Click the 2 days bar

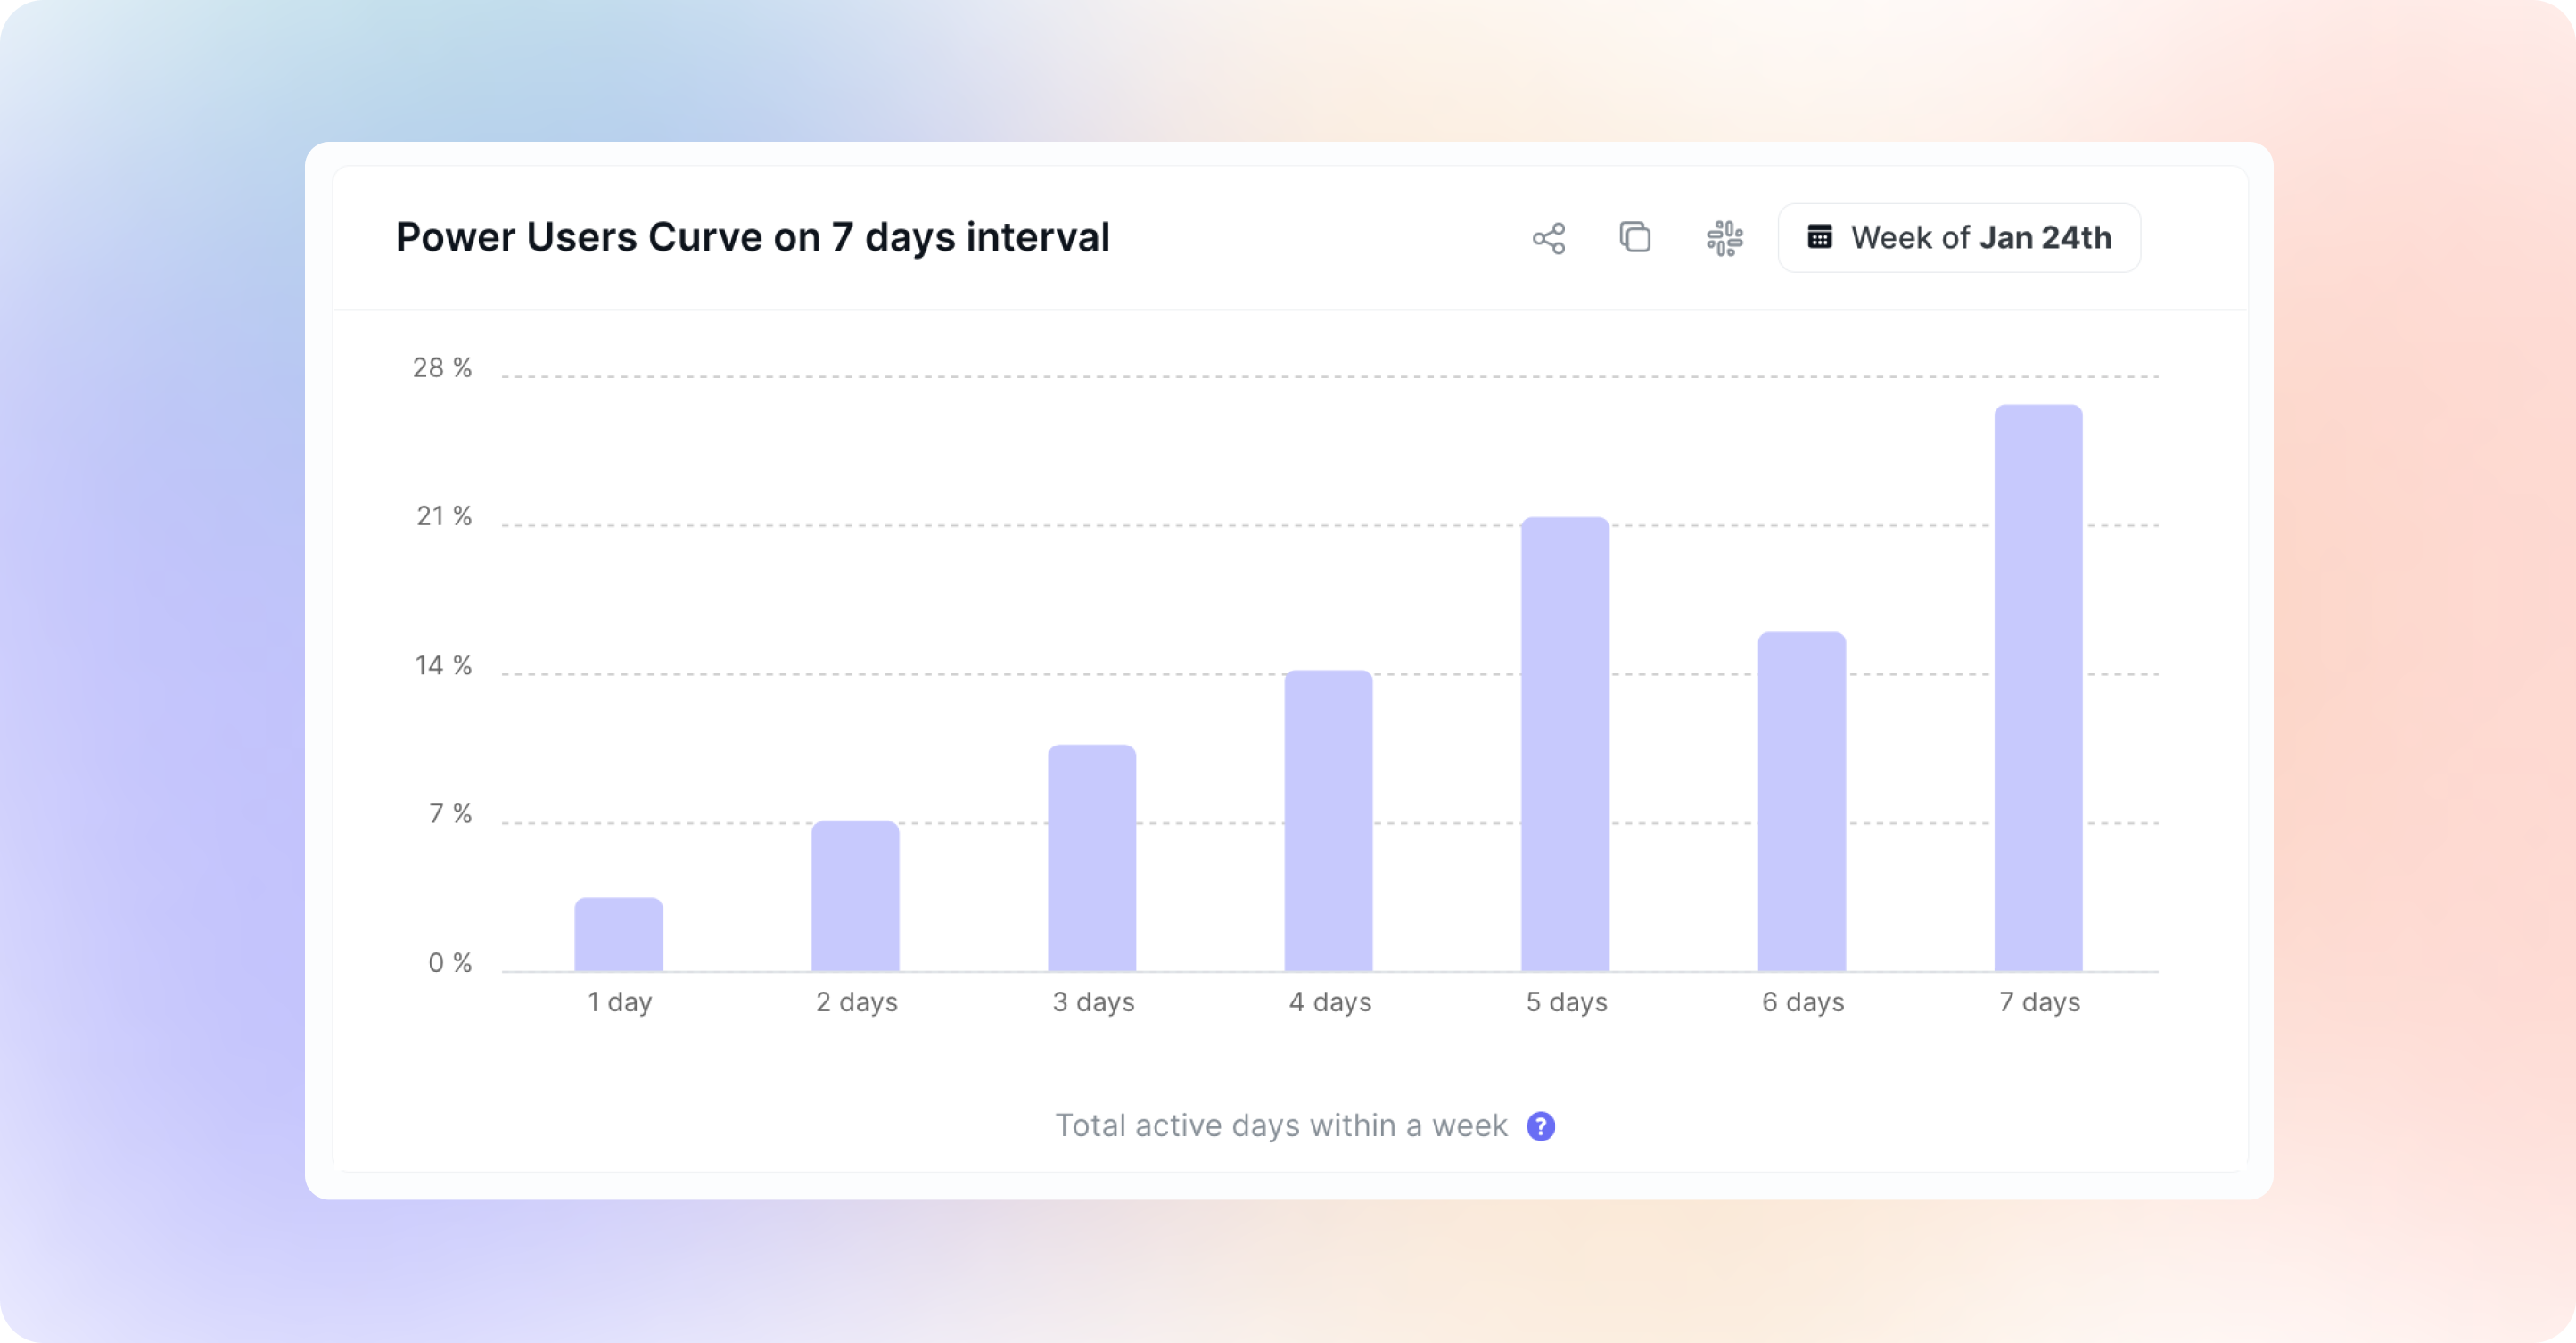pos(855,897)
